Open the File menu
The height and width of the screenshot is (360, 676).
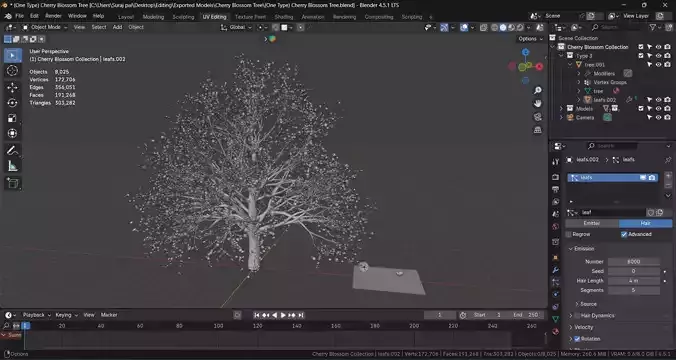[19, 16]
